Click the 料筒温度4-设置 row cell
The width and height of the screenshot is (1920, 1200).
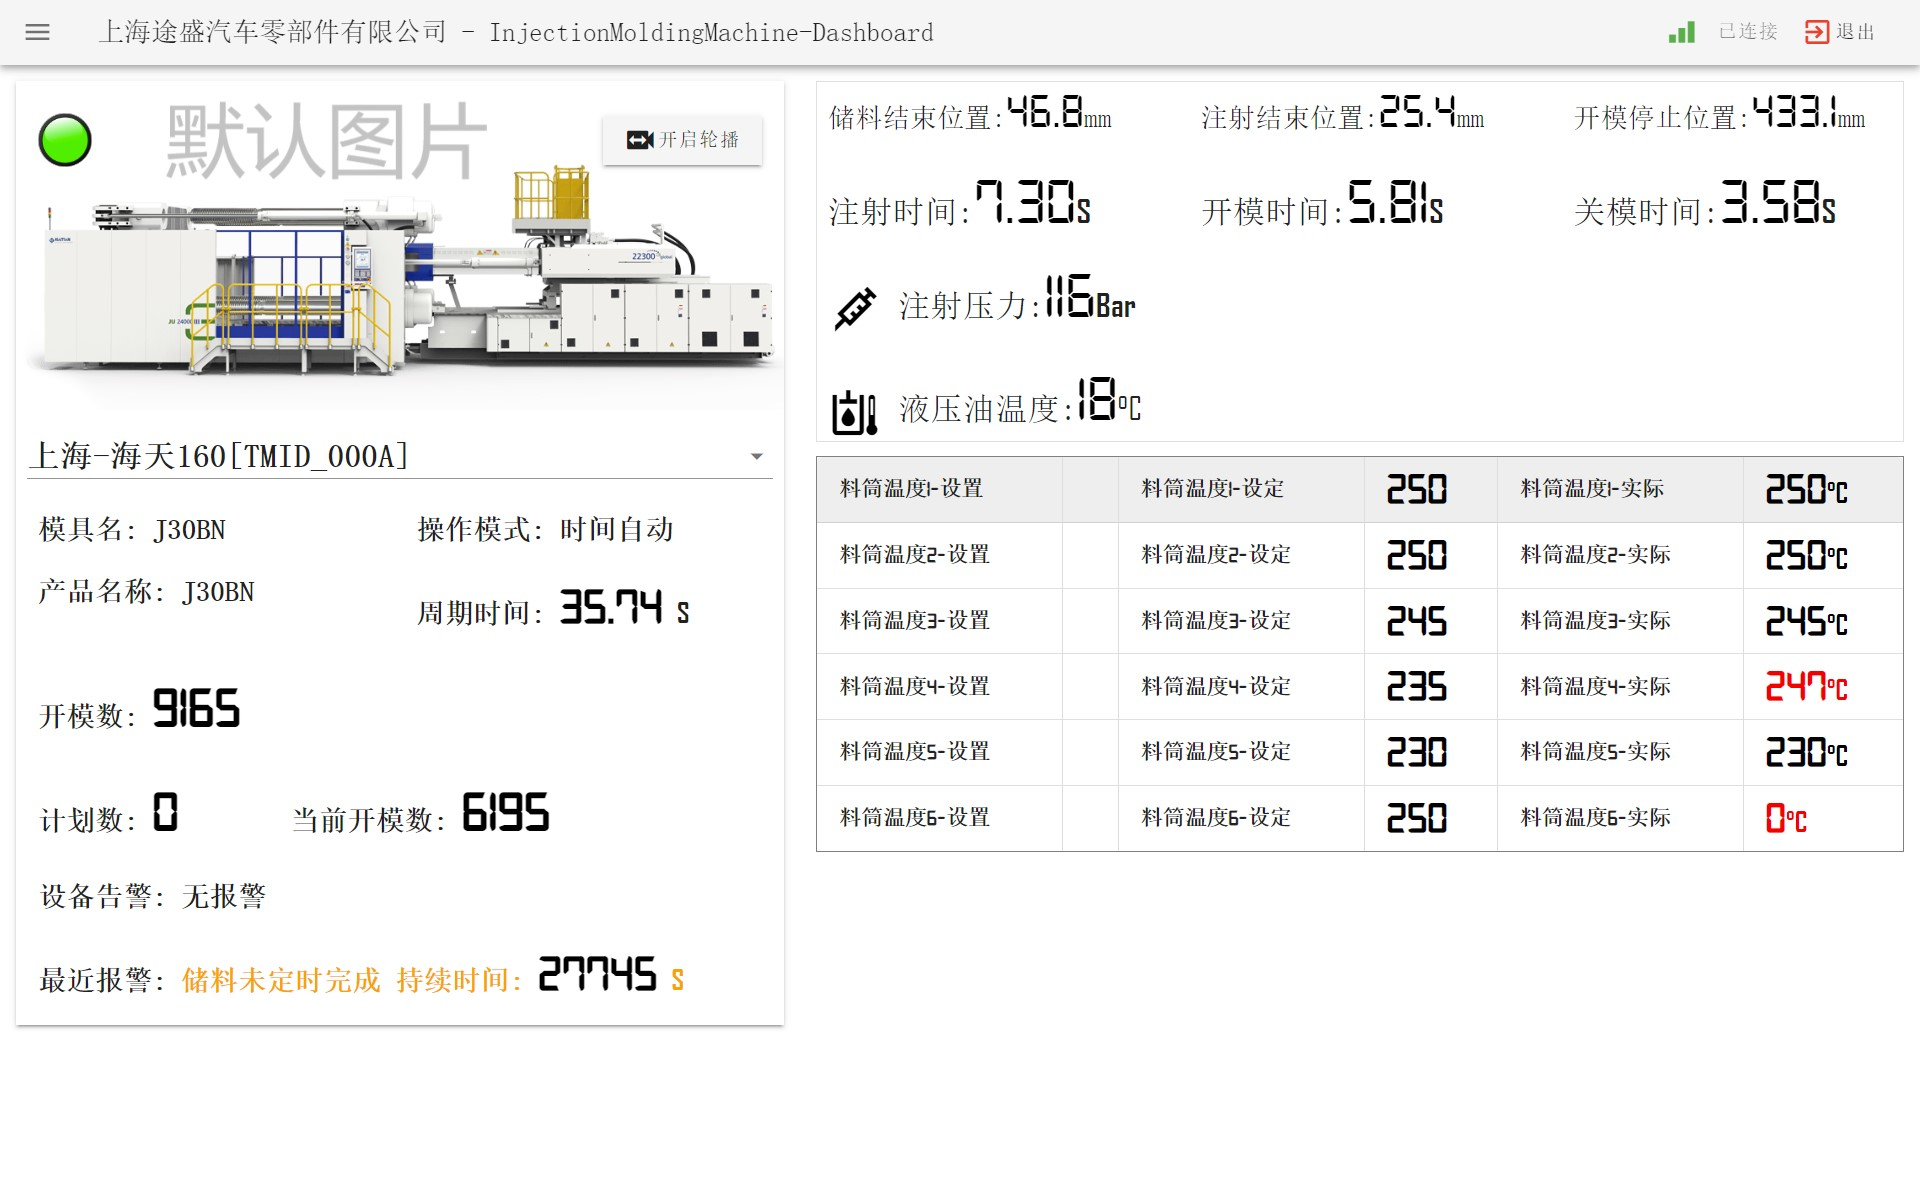pos(939,687)
